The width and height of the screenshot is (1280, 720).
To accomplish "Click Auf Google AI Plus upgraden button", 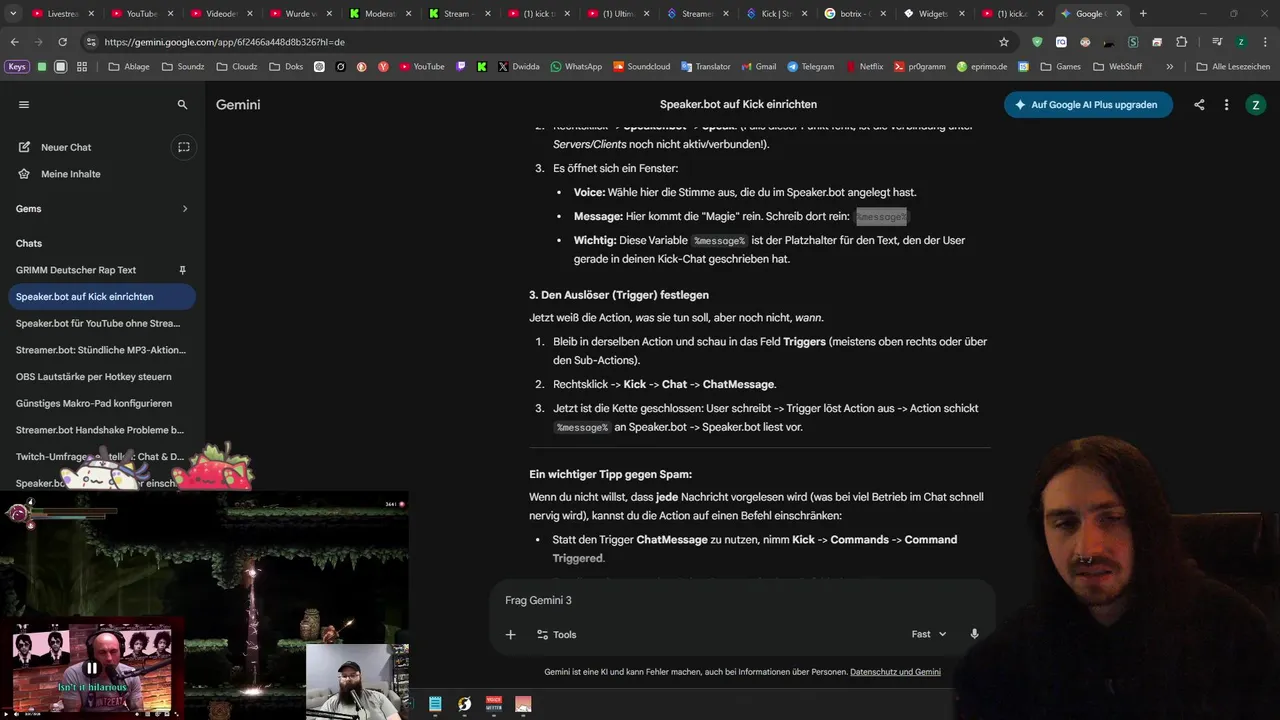I will coord(1088,104).
